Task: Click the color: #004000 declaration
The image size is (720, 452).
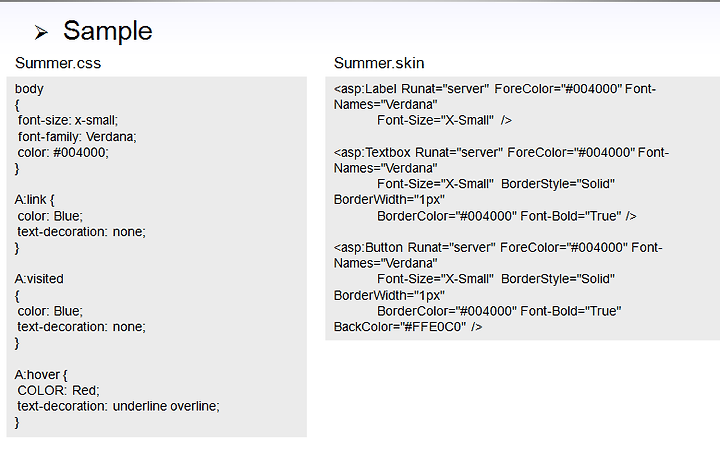Action: [x=63, y=153]
